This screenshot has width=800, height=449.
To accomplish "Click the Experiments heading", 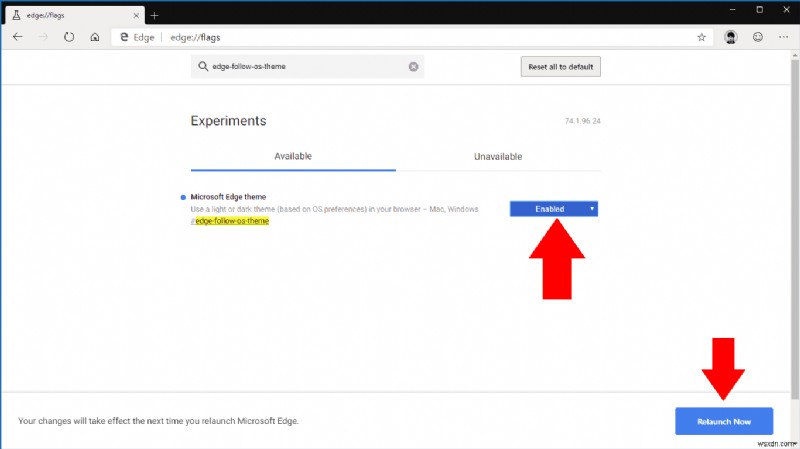I will pos(228,121).
